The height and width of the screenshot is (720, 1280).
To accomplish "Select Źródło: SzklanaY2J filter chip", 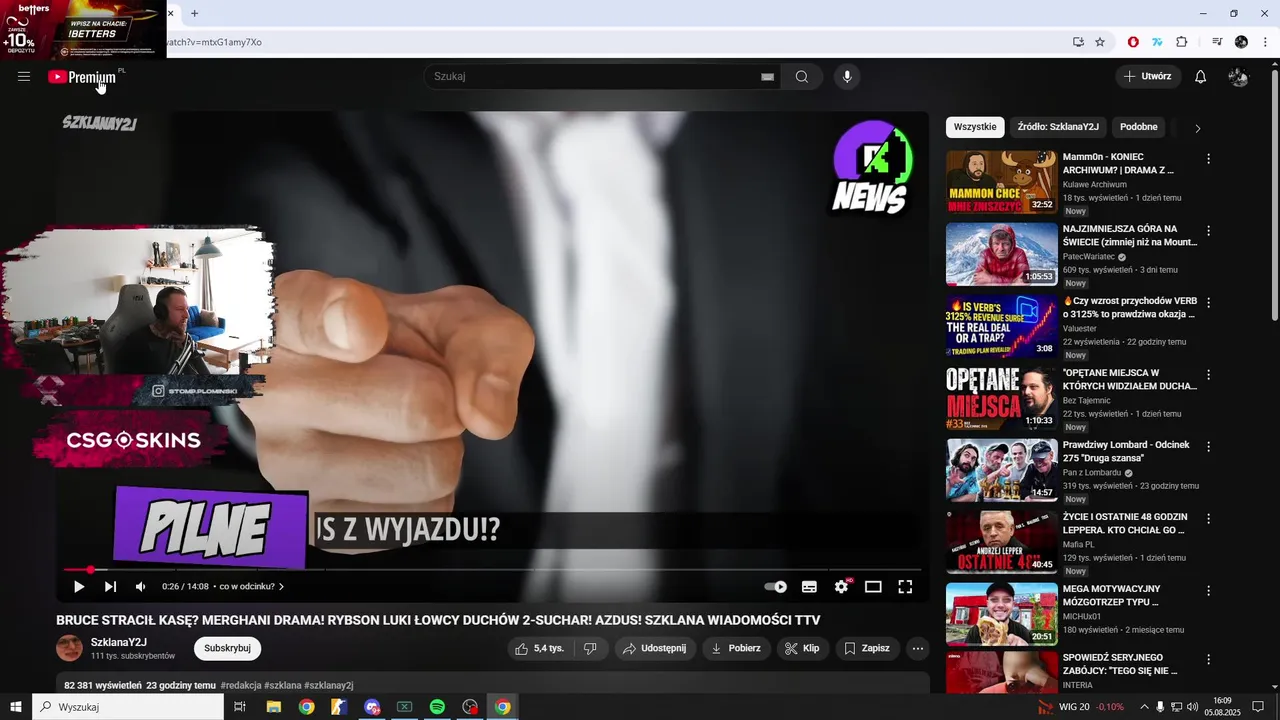I will click(x=1058, y=127).
